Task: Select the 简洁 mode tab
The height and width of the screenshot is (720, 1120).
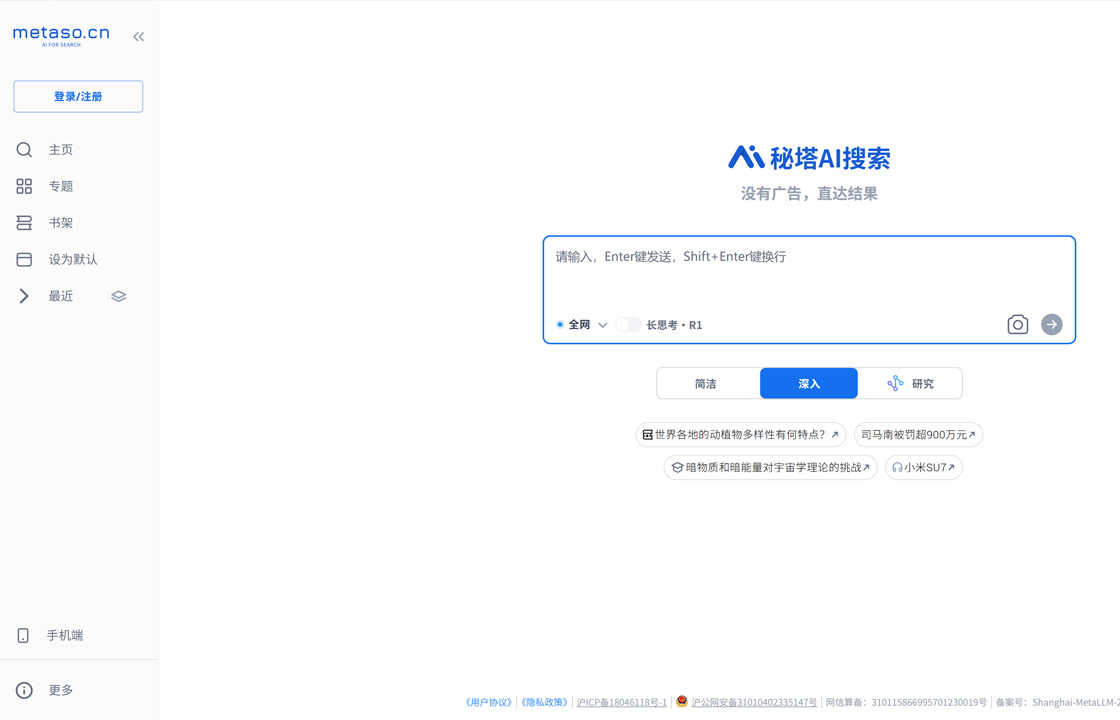Action: (708, 384)
